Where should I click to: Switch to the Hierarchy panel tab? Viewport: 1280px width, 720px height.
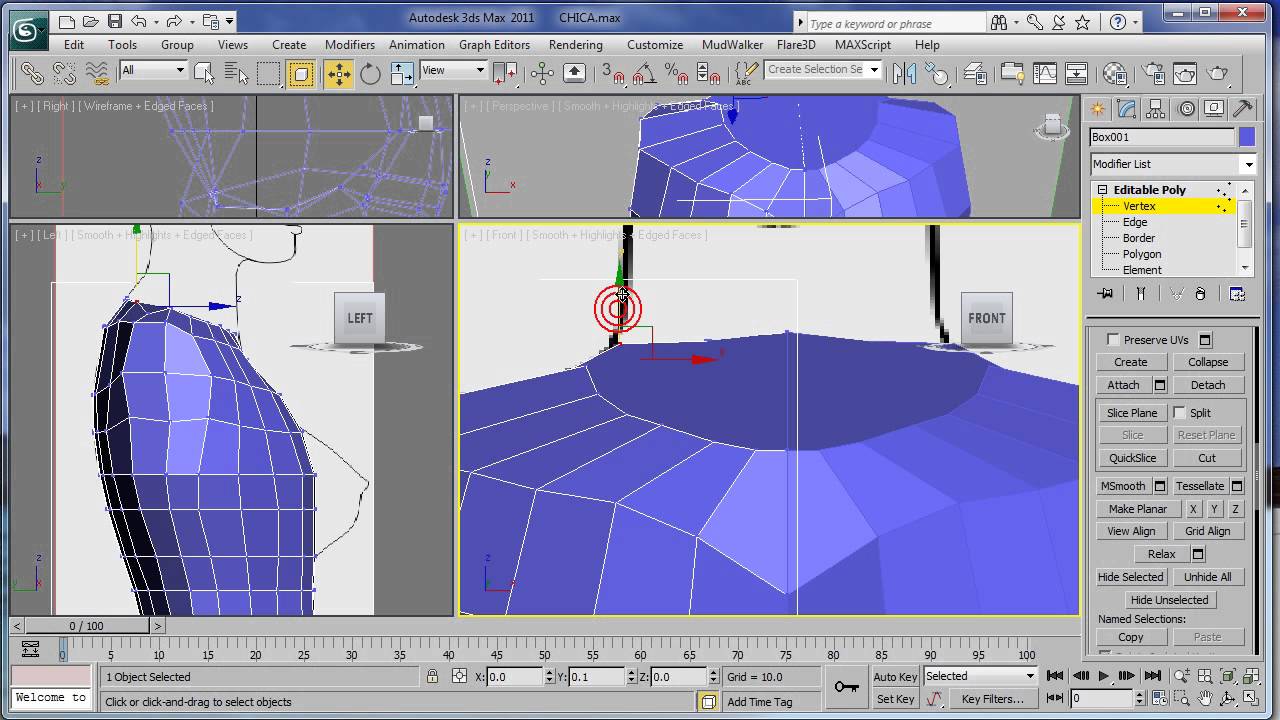[1156, 109]
